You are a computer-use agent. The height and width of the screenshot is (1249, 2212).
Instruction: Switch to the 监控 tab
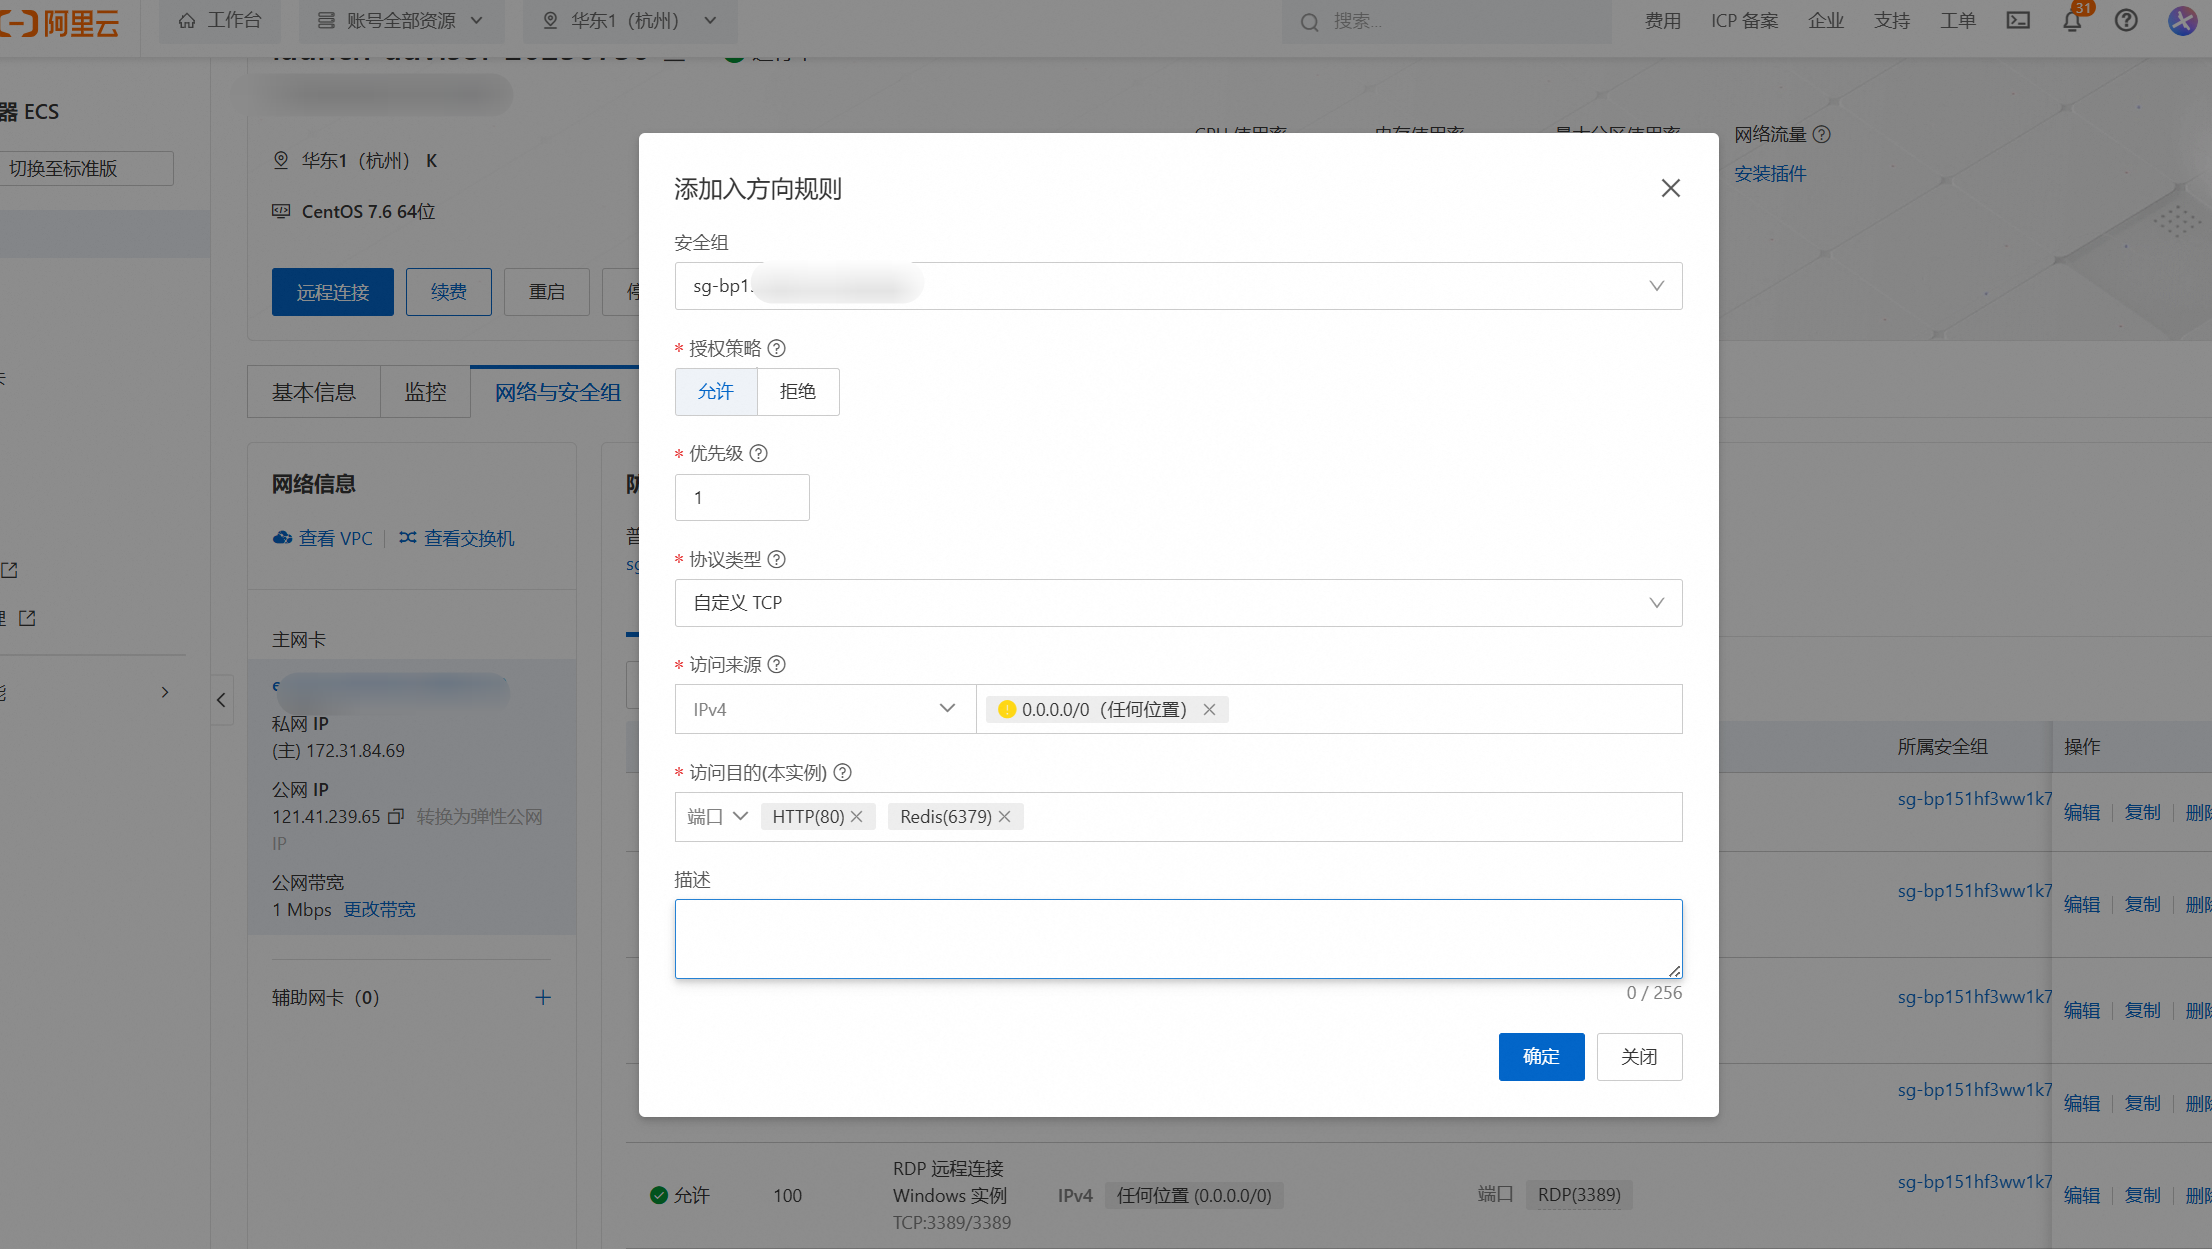click(x=426, y=392)
